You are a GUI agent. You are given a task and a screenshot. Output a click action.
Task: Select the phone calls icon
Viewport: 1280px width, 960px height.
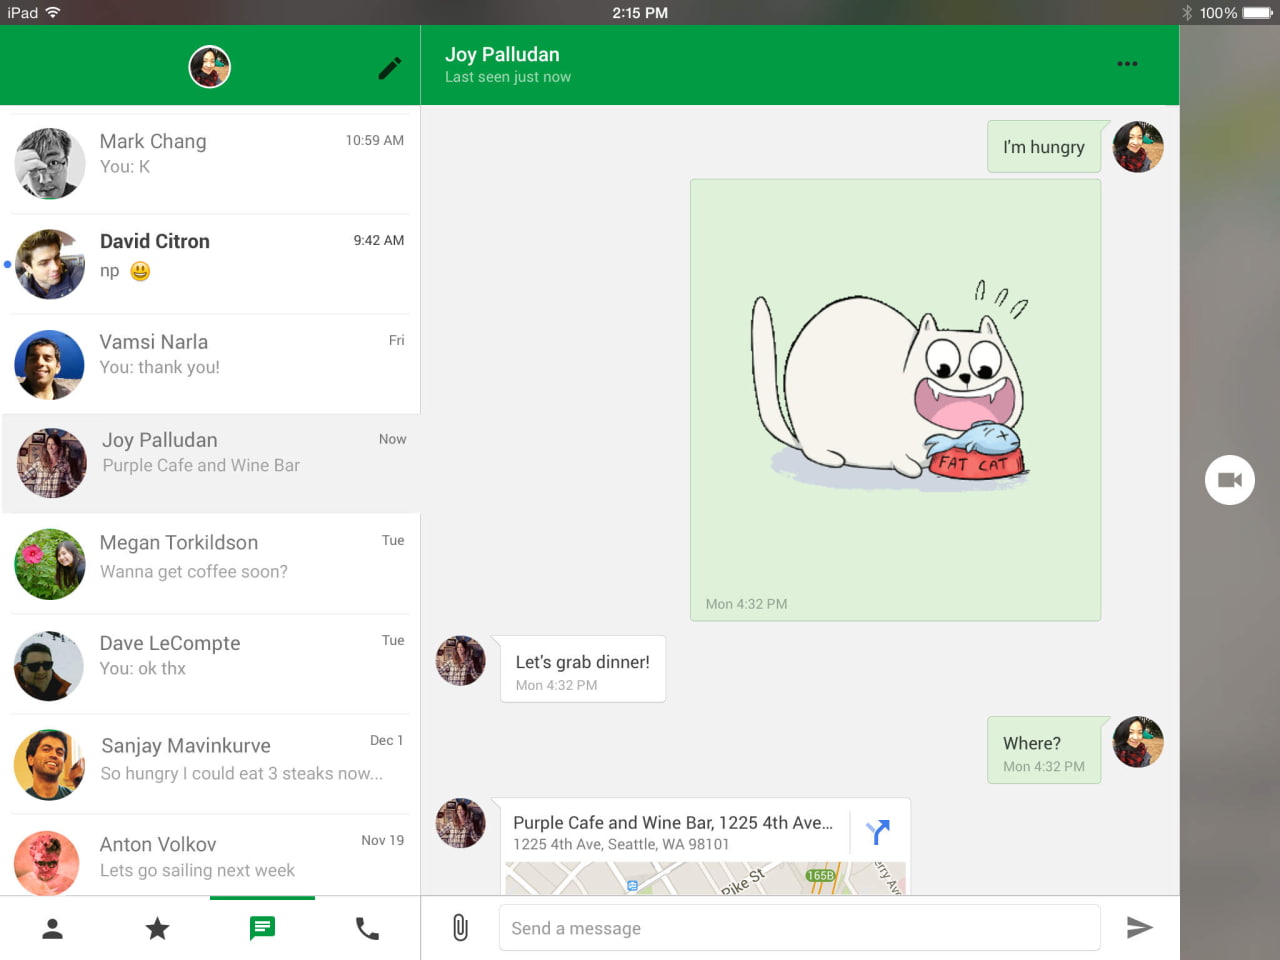[x=367, y=928]
